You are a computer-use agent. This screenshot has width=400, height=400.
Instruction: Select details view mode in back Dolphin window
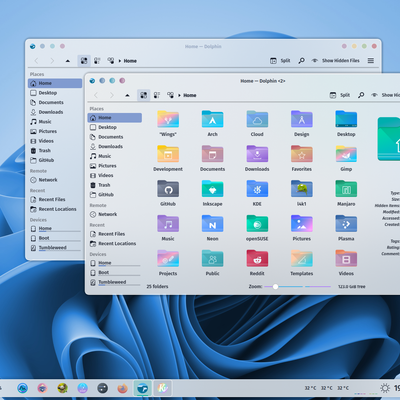(x=111, y=61)
